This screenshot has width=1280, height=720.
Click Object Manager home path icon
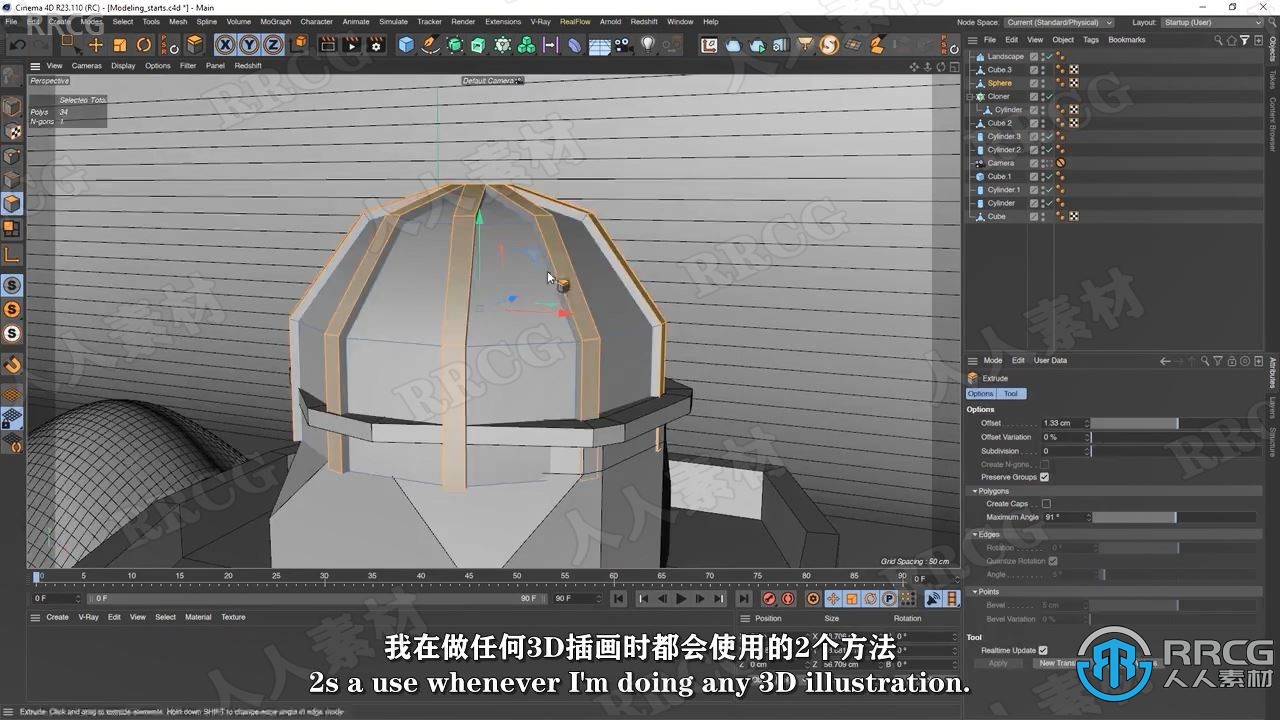(x=1231, y=40)
